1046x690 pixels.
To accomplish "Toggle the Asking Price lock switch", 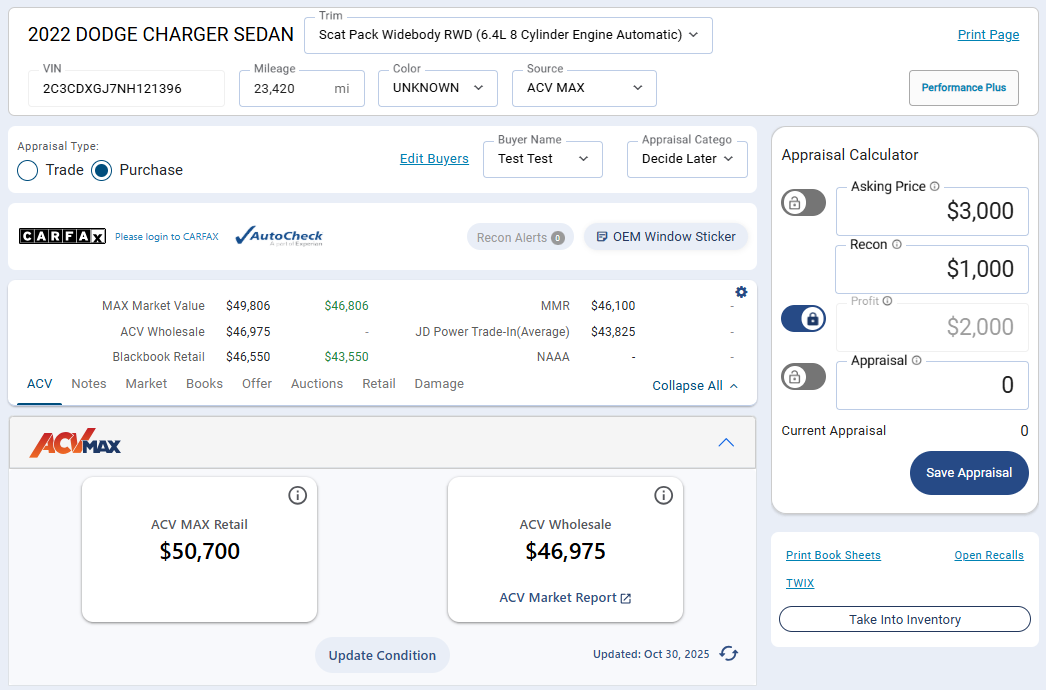I will click(803, 203).
